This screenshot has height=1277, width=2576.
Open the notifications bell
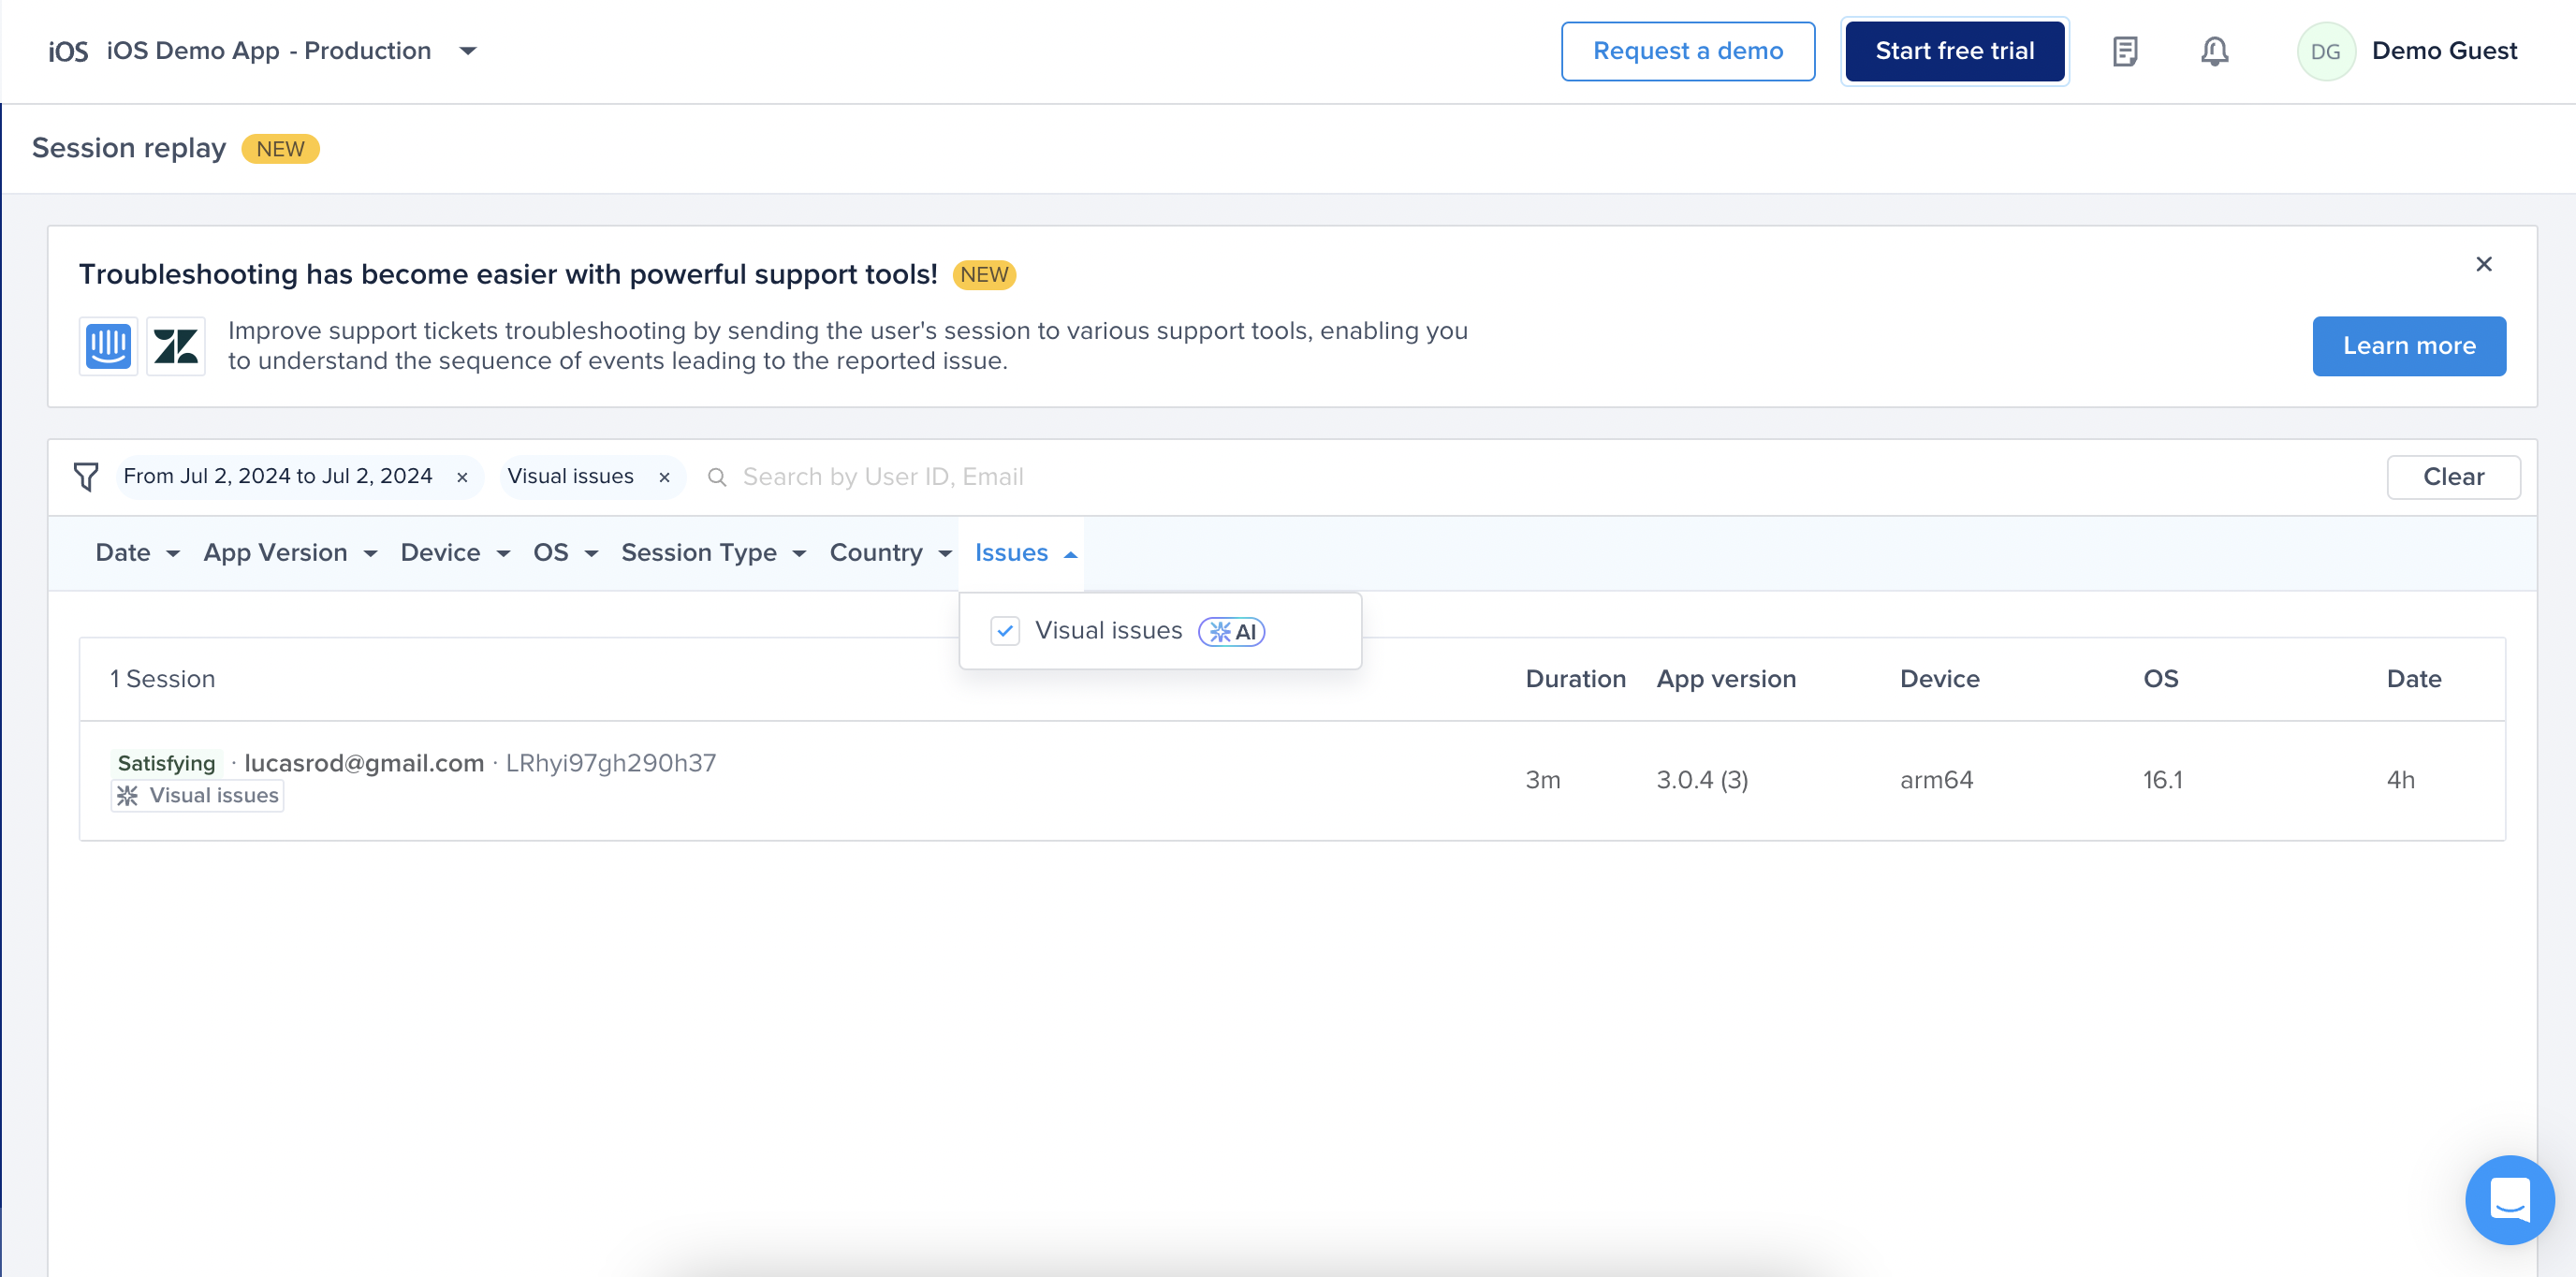[2215, 51]
